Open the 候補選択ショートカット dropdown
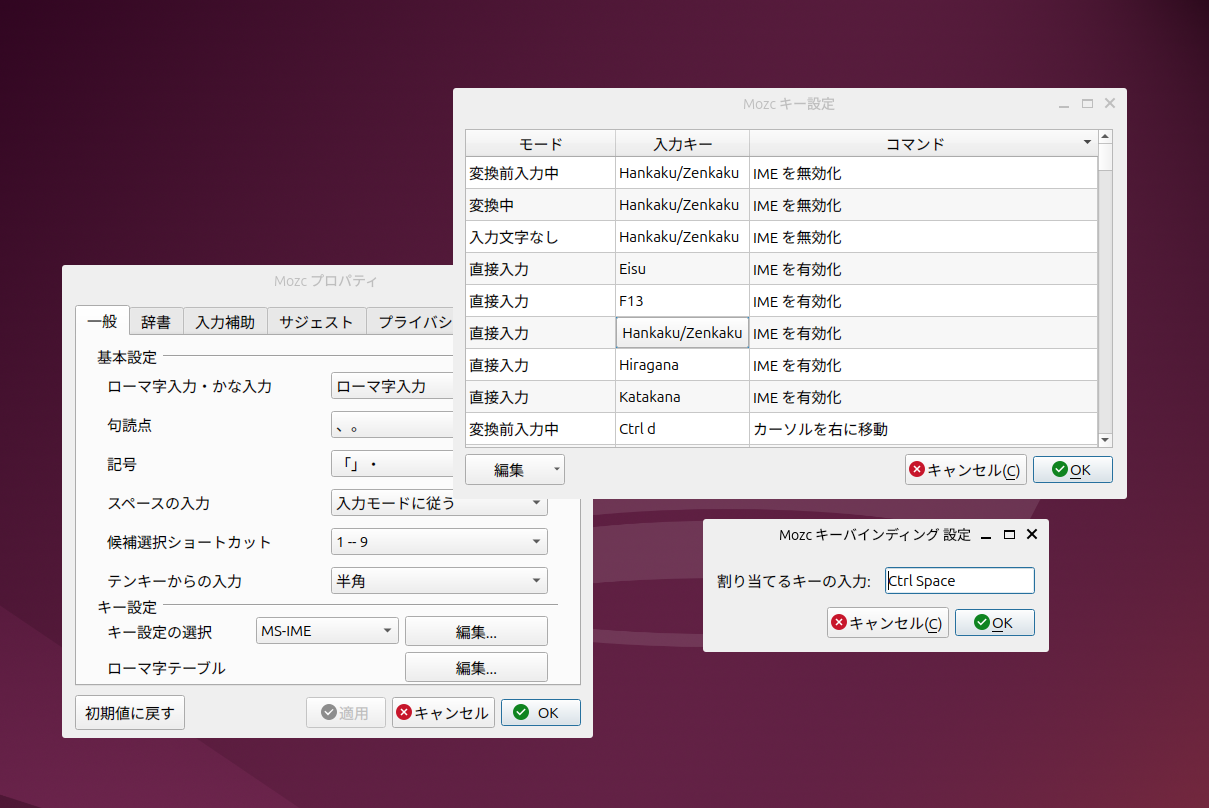Viewport: 1209px width, 808px height. click(439, 541)
